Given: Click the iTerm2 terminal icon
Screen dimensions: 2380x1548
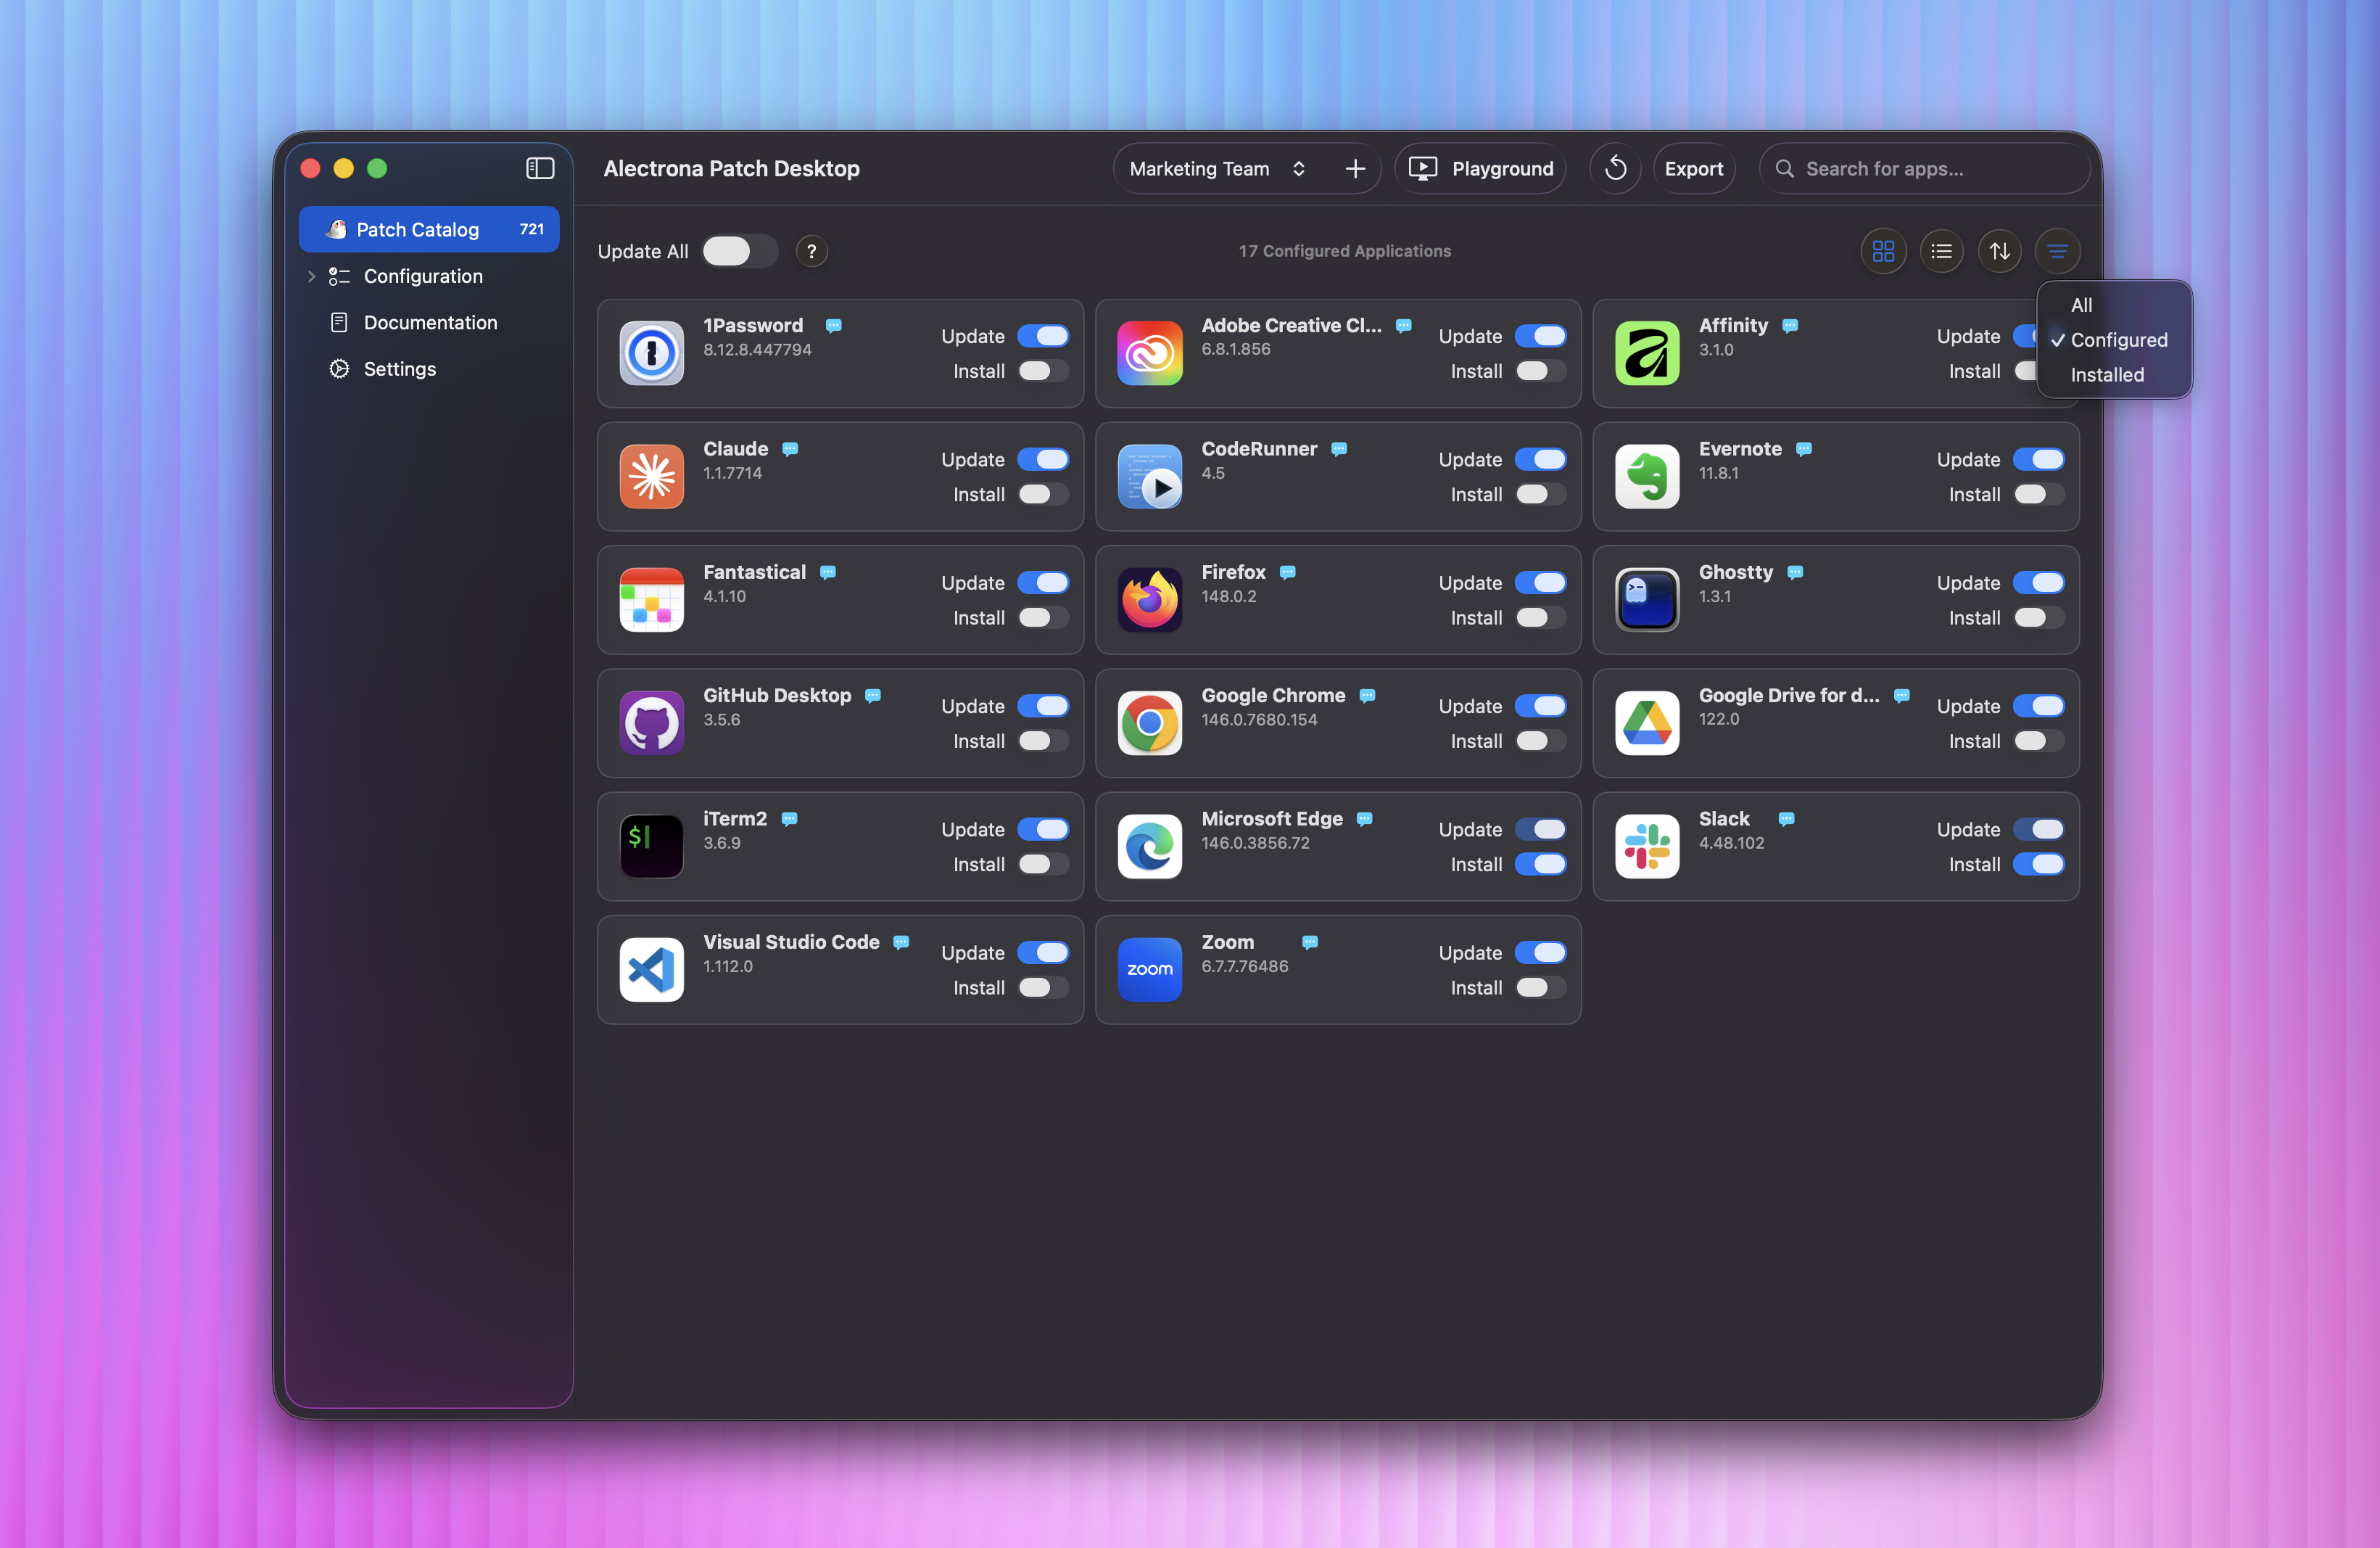Looking at the screenshot, I should (651, 846).
